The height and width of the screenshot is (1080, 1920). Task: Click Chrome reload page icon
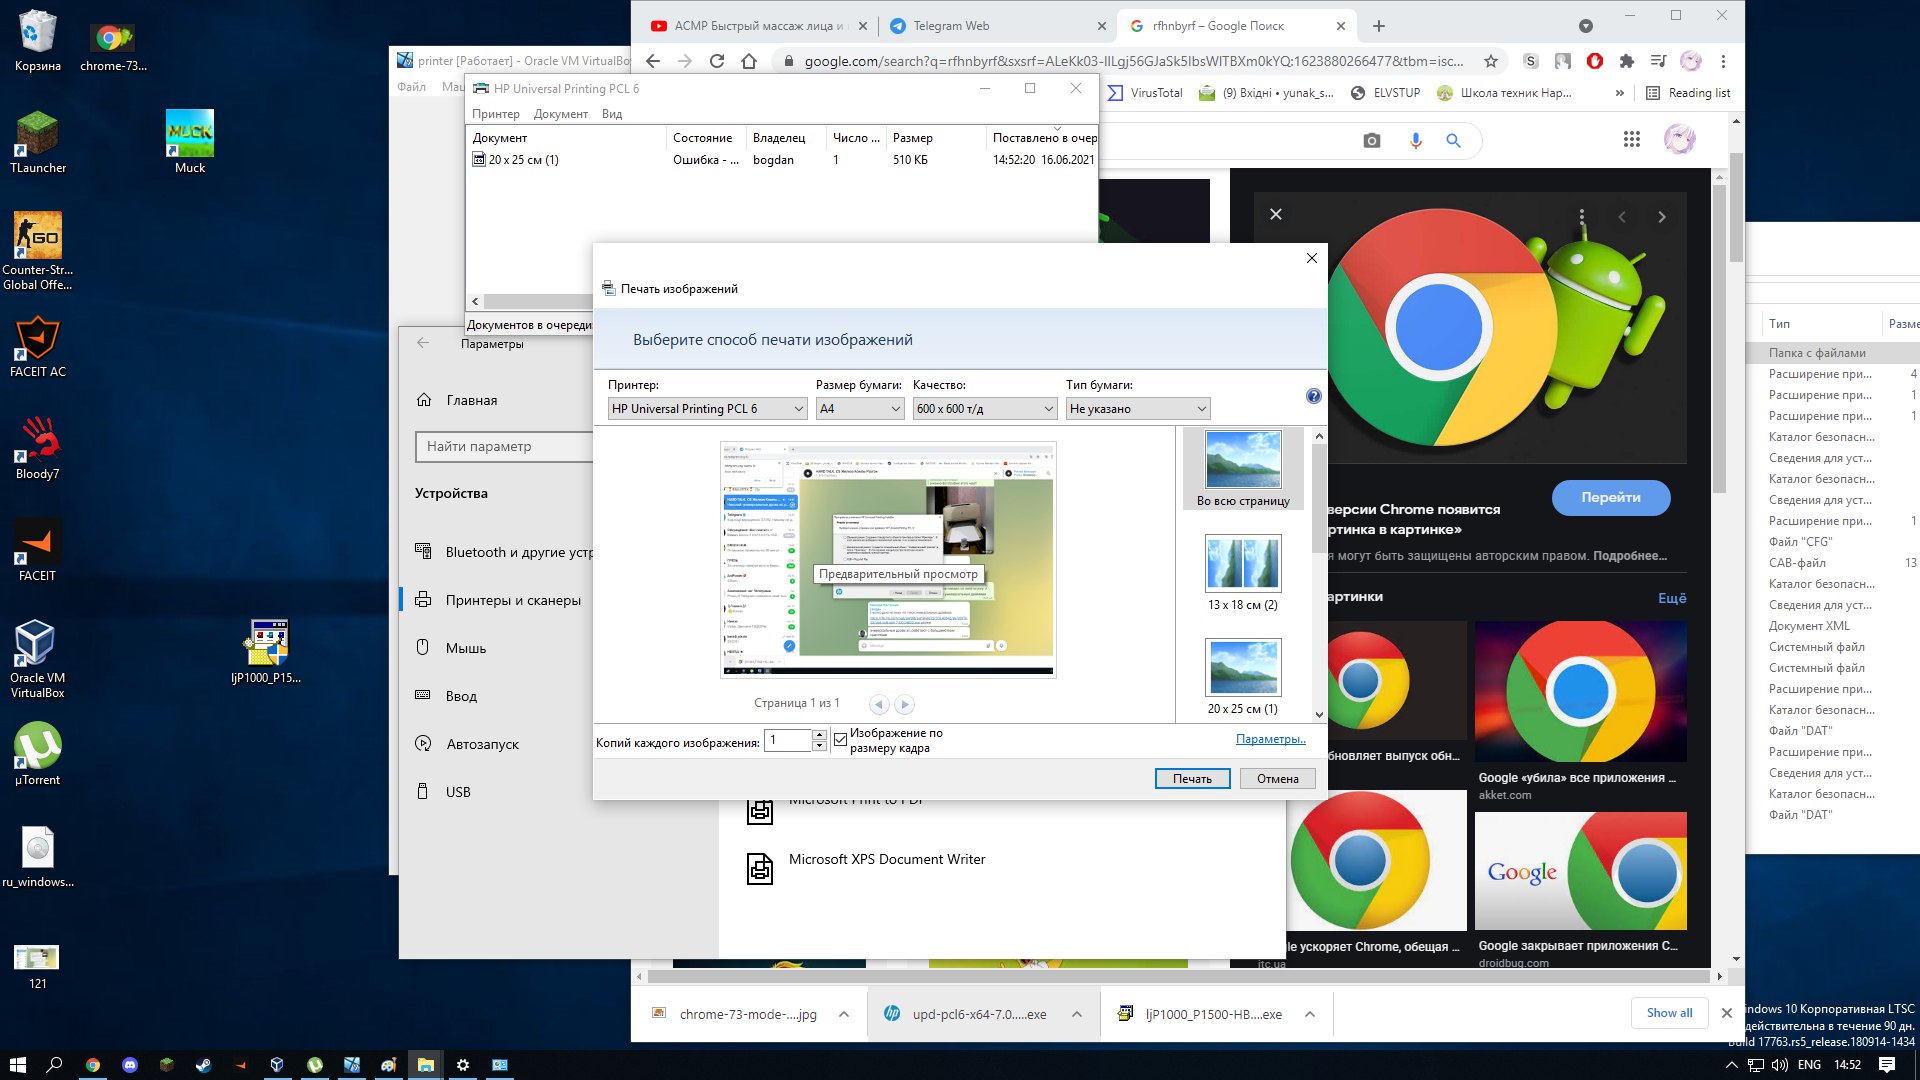716,61
